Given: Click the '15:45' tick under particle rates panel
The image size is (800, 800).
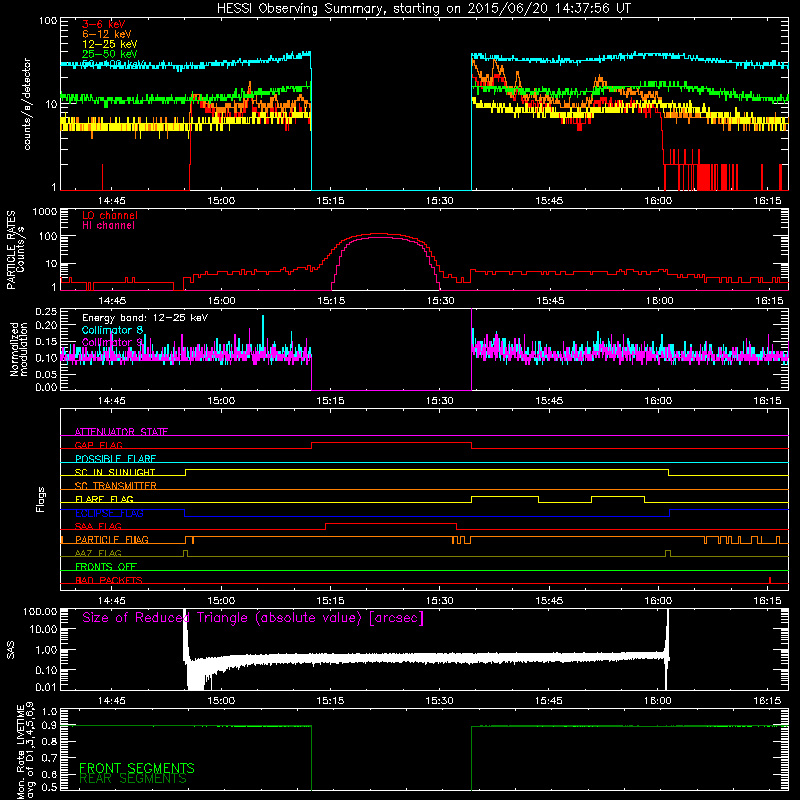Looking at the screenshot, I should click(550, 301).
